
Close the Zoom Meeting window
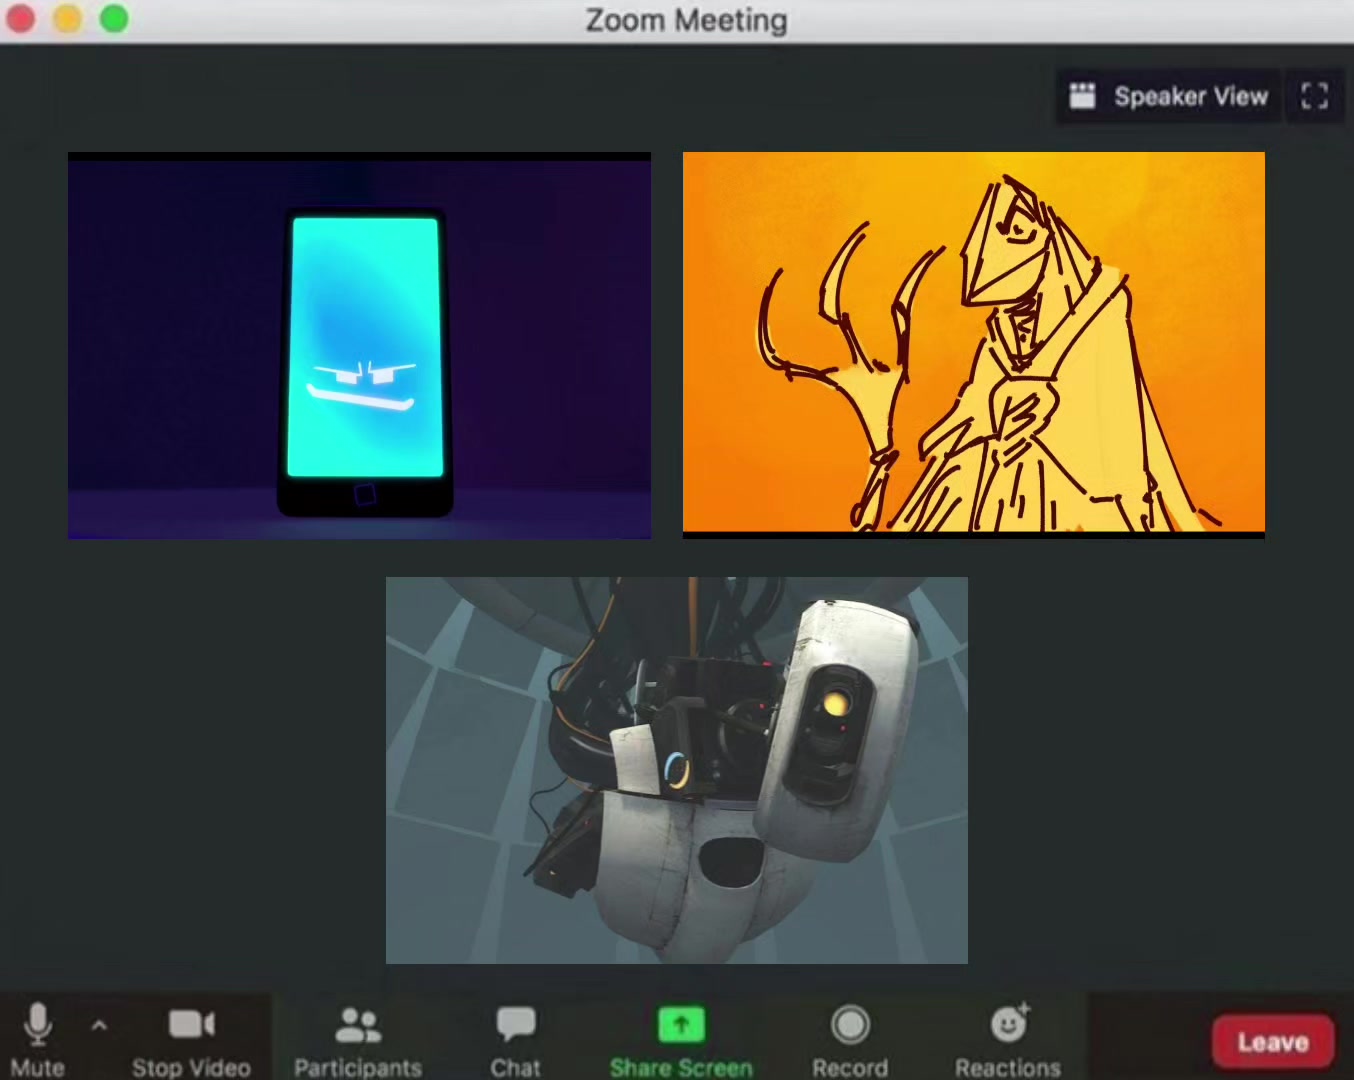pos(21,19)
